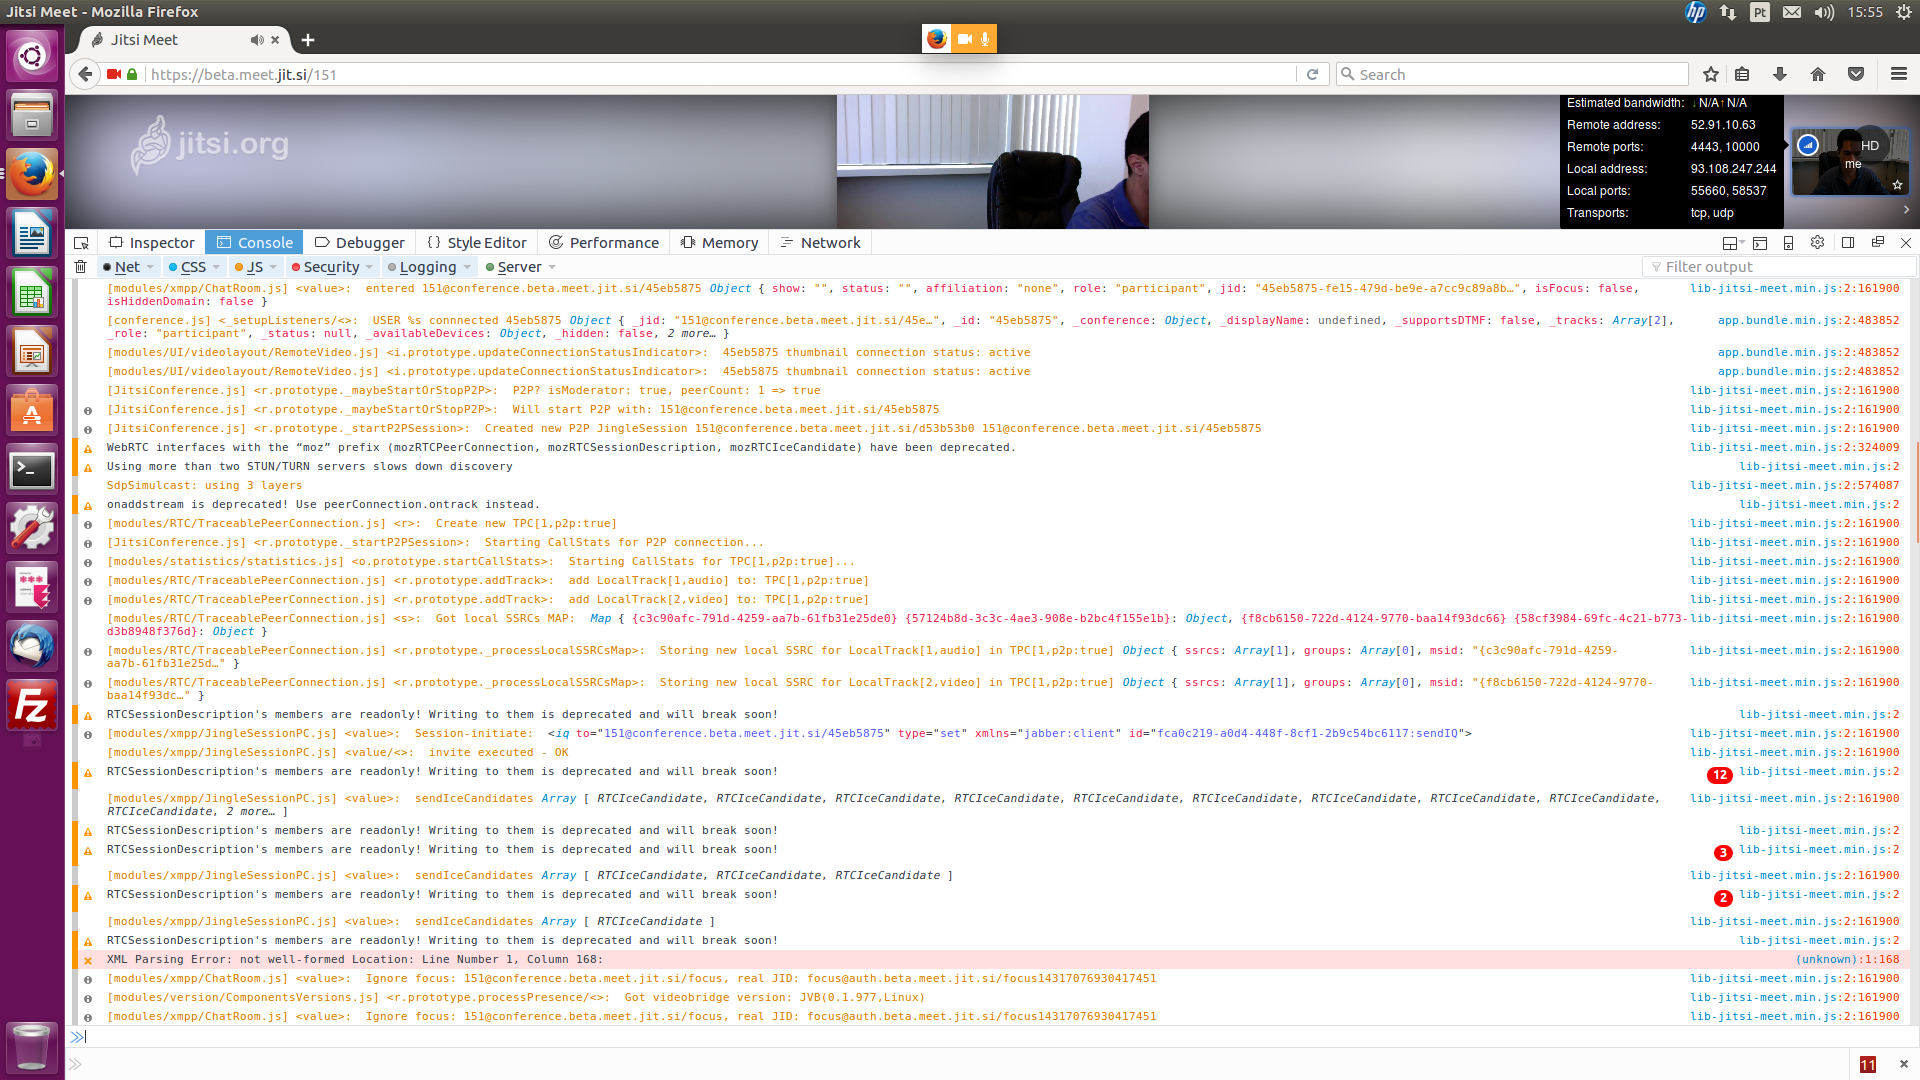Screen dimensions: 1920x1080
Task: Reload the Jitsi Meet page
Action: (1312, 74)
